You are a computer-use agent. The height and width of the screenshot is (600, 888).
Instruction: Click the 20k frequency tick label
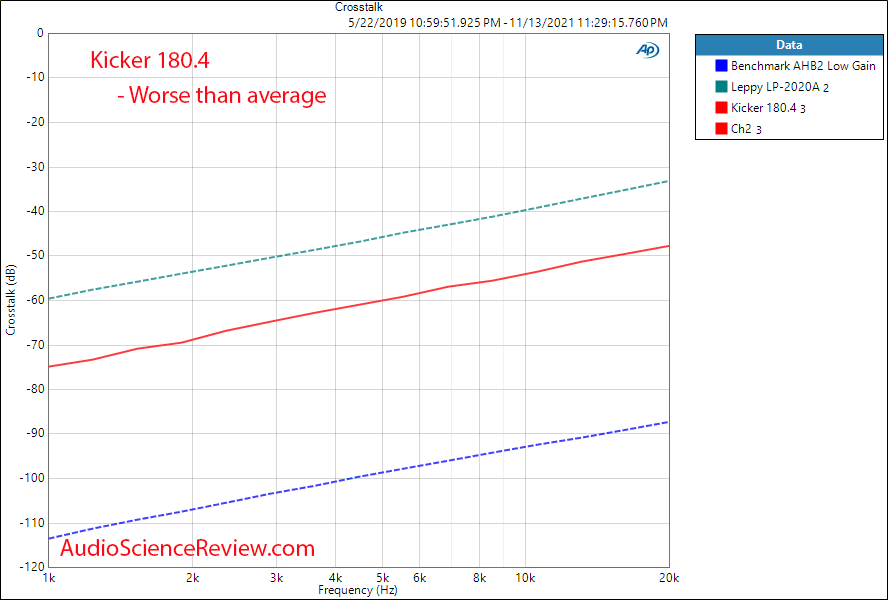669,578
